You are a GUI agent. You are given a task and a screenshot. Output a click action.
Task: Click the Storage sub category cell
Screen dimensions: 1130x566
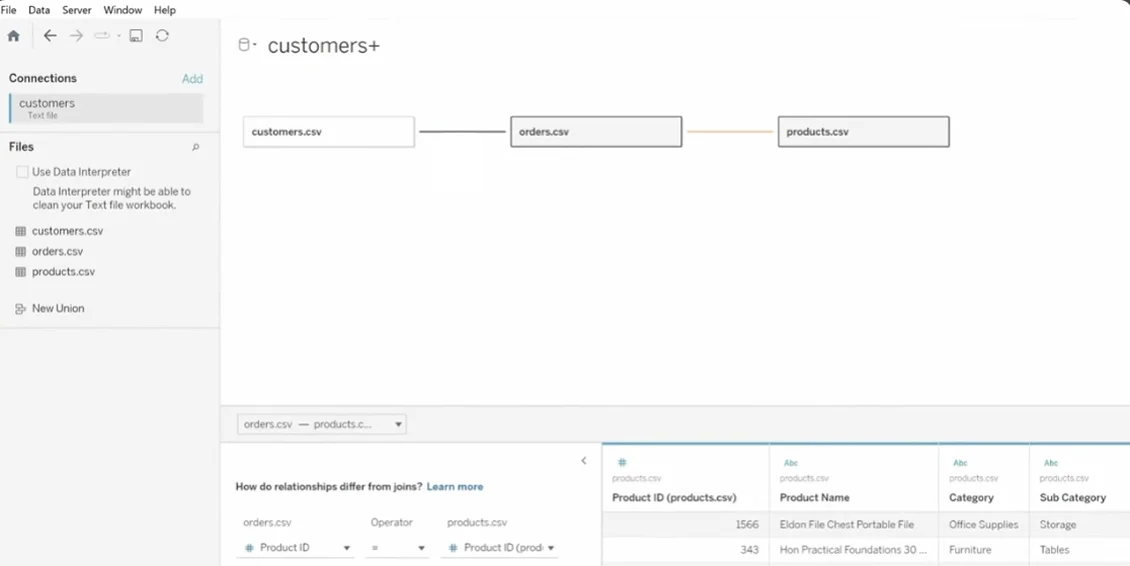[x=1080, y=524]
